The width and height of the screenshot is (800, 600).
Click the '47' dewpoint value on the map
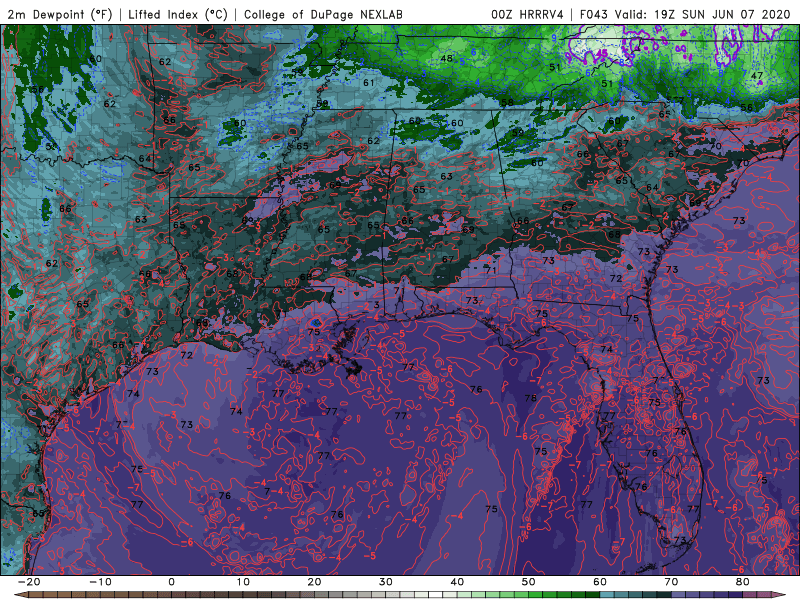coord(757,76)
